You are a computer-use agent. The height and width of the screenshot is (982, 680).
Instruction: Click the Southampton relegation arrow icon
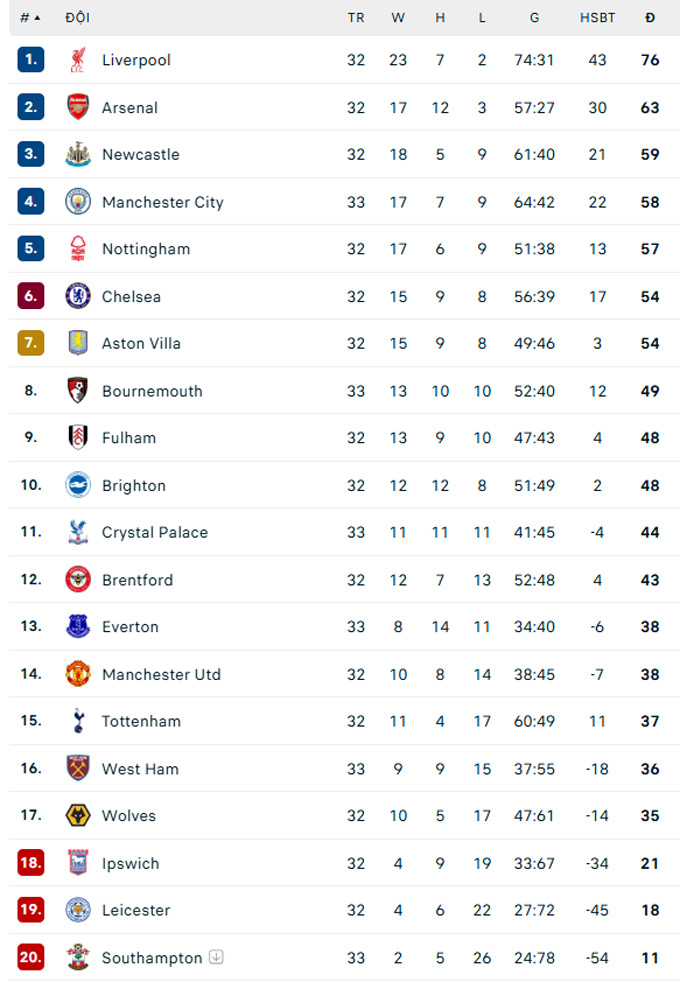[216, 957]
